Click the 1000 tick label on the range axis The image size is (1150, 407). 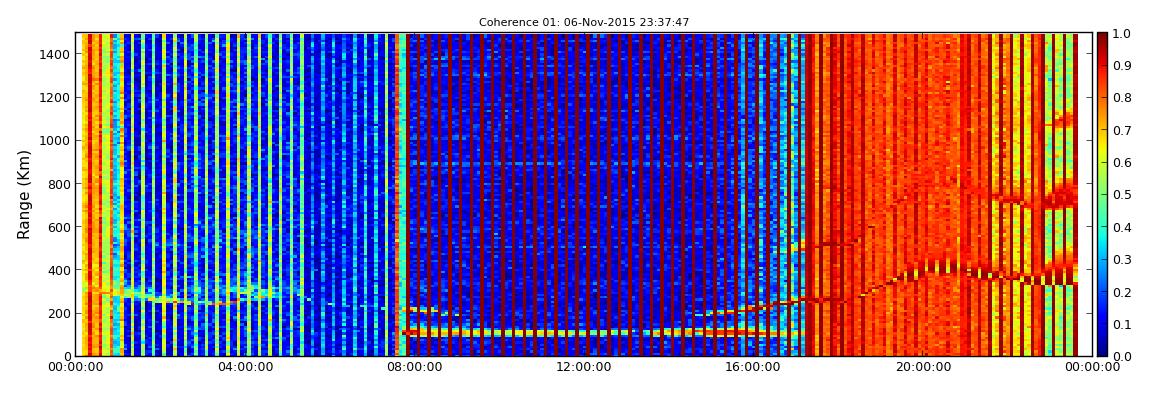(56, 141)
